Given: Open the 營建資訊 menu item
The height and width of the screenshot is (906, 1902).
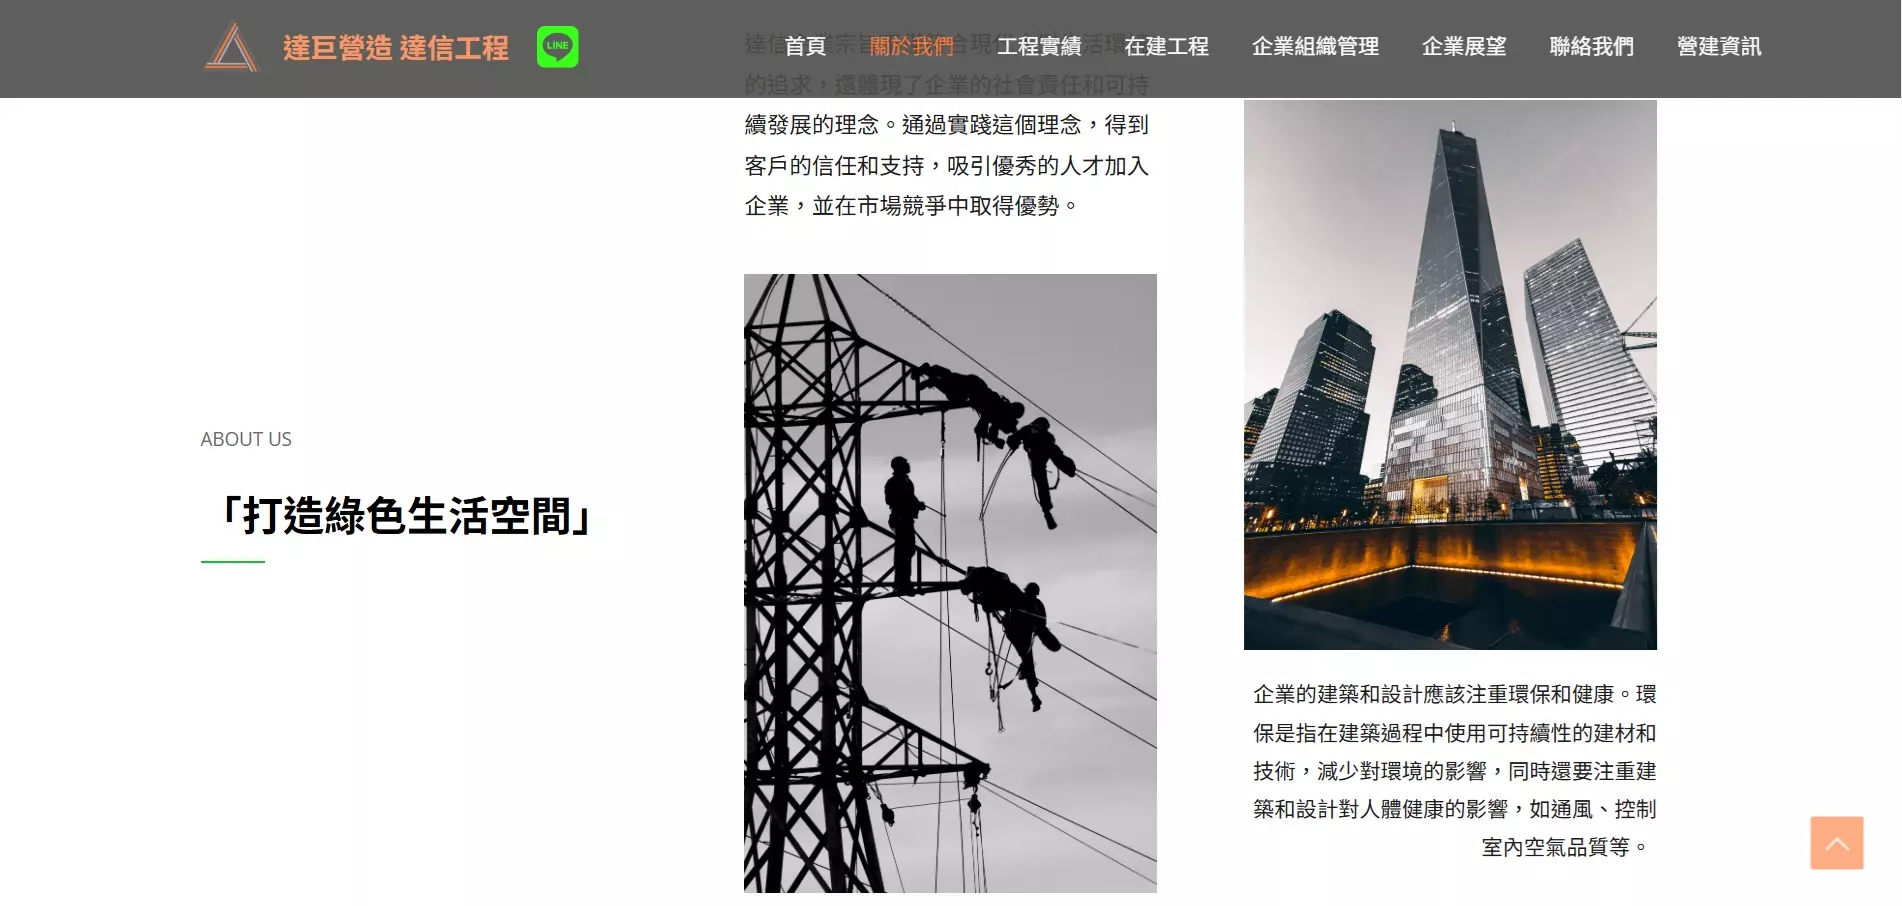Looking at the screenshot, I should (x=1719, y=46).
